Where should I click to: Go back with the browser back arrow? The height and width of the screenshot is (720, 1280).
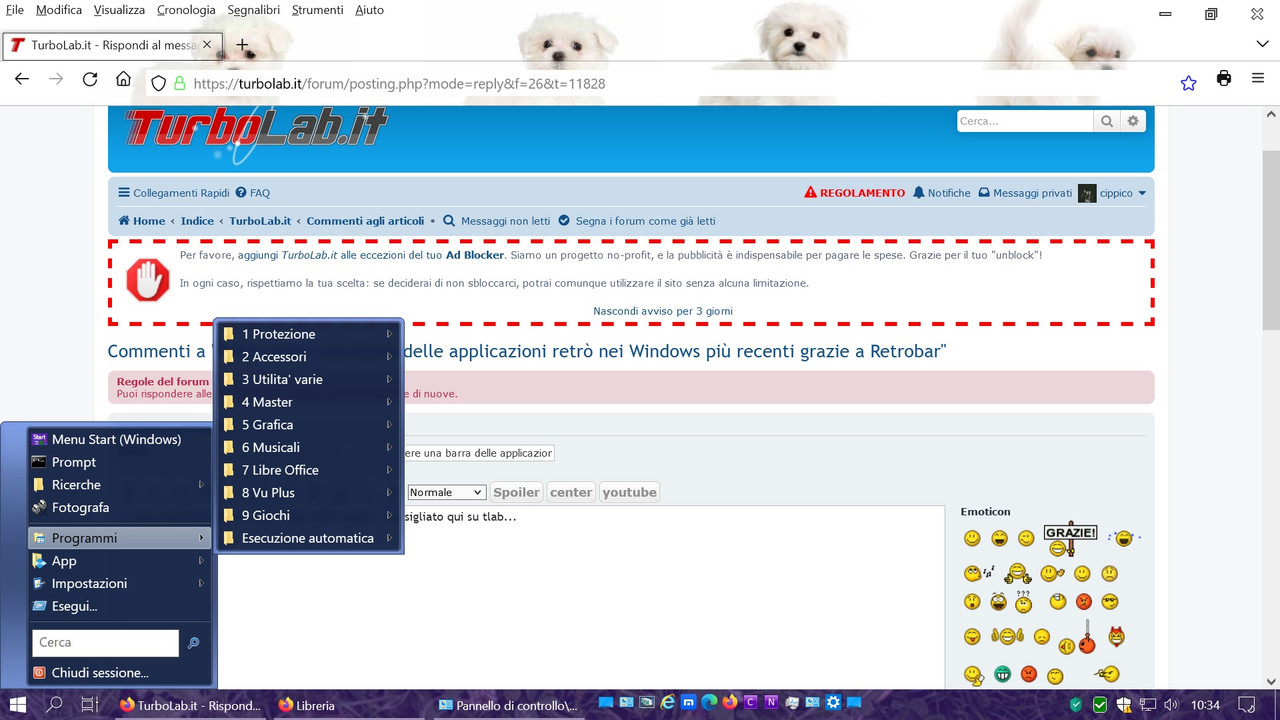point(22,80)
